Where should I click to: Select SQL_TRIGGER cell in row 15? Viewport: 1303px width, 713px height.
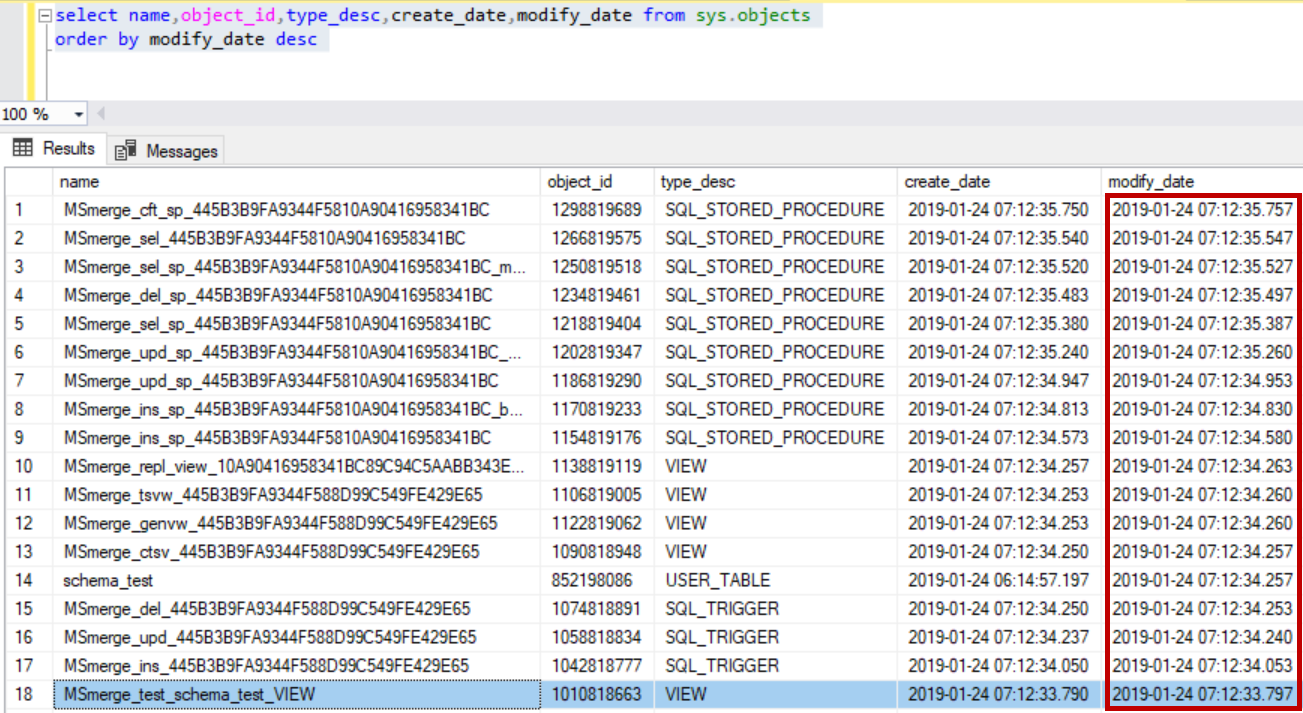point(775,609)
